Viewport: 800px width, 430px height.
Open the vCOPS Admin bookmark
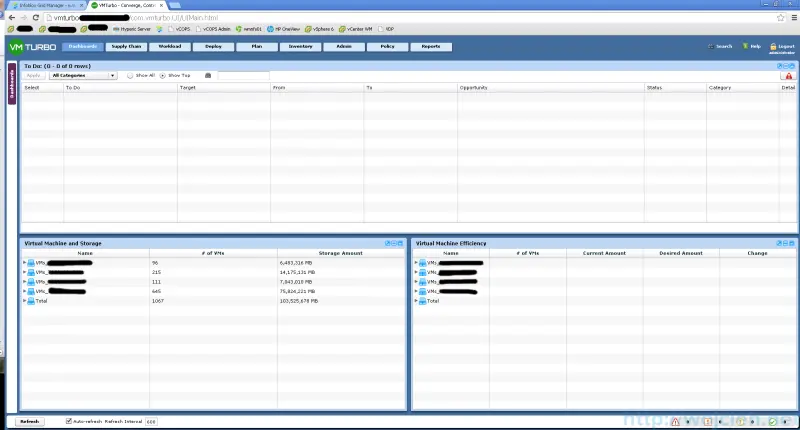213,29
